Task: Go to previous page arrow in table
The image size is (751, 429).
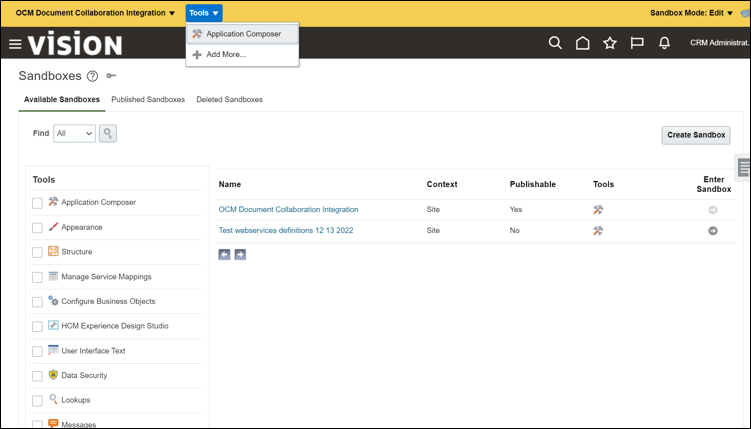Action: pos(224,254)
